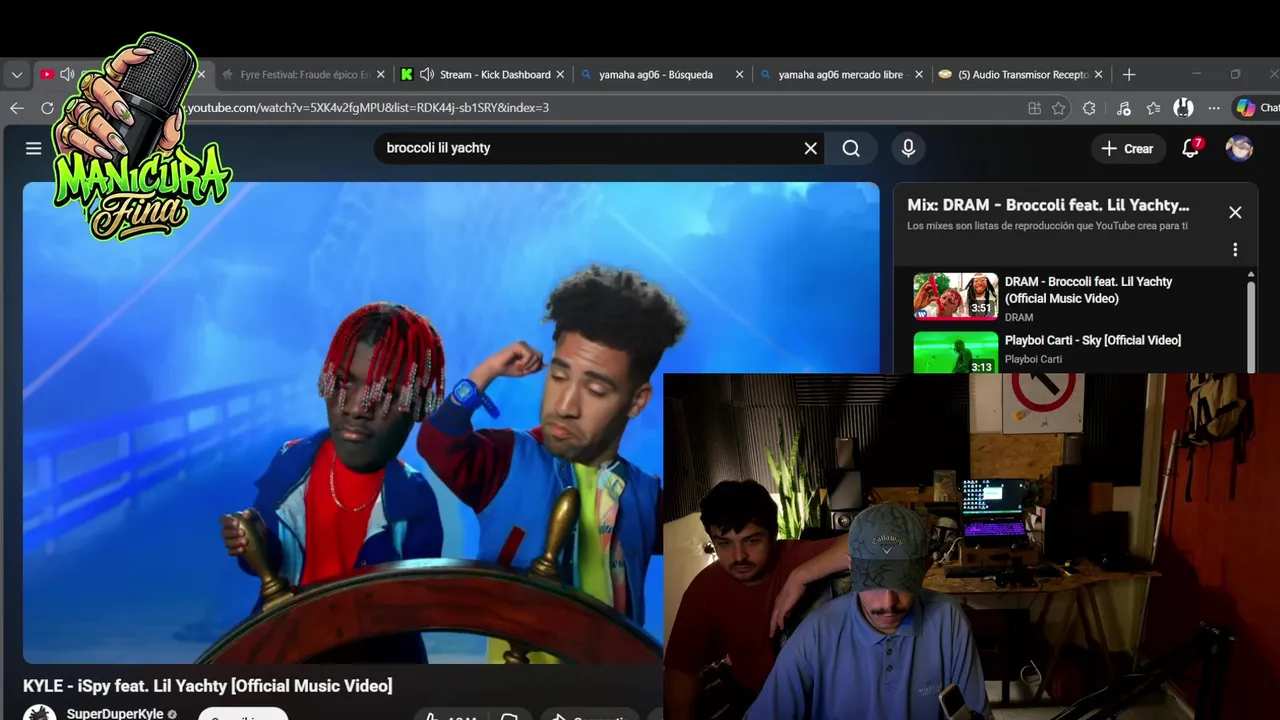This screenshot has height=720, width=1280.
Task: Open the tab search chevron menu
Action: point(17,75)
